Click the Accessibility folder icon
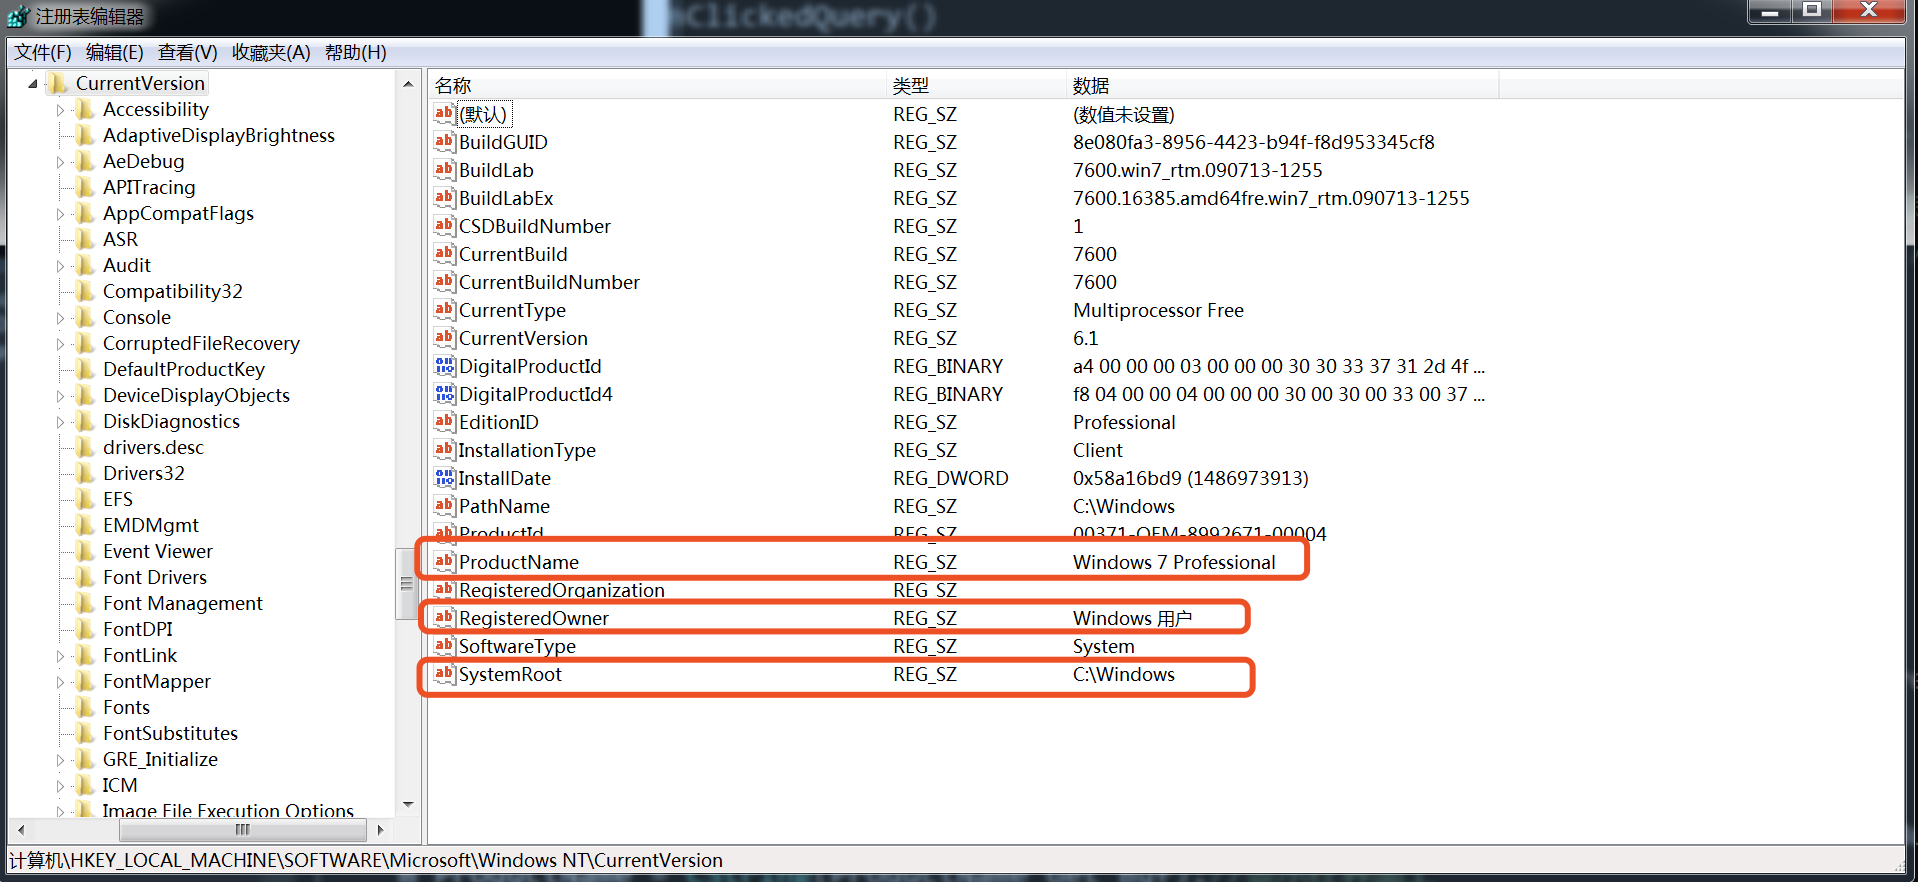 pos(87,109)
